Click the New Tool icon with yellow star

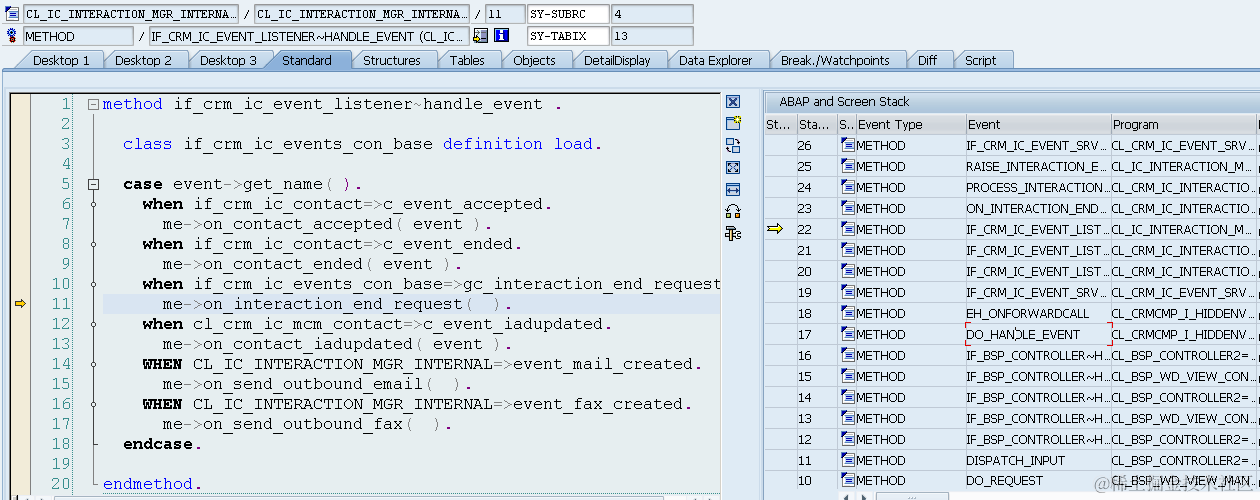tap(733, 123)
